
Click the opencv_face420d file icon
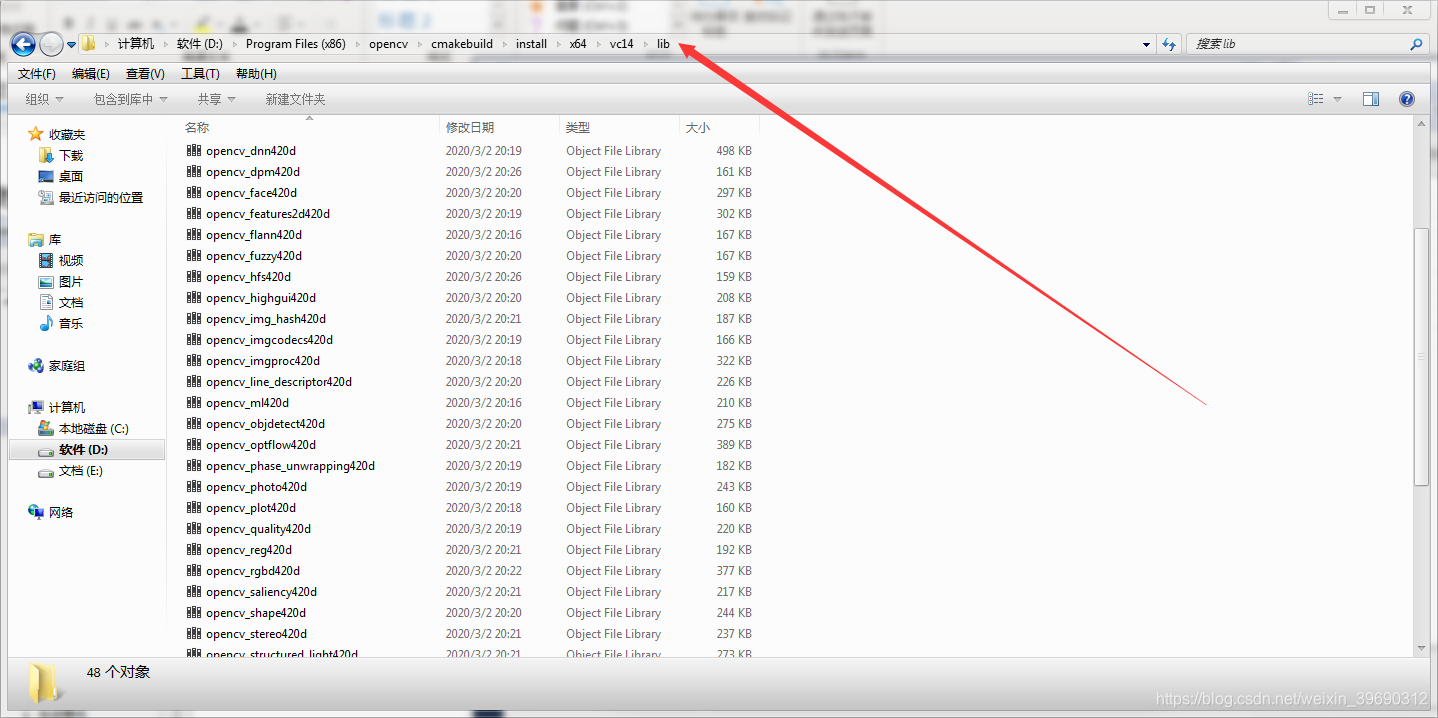coord(194,192)
